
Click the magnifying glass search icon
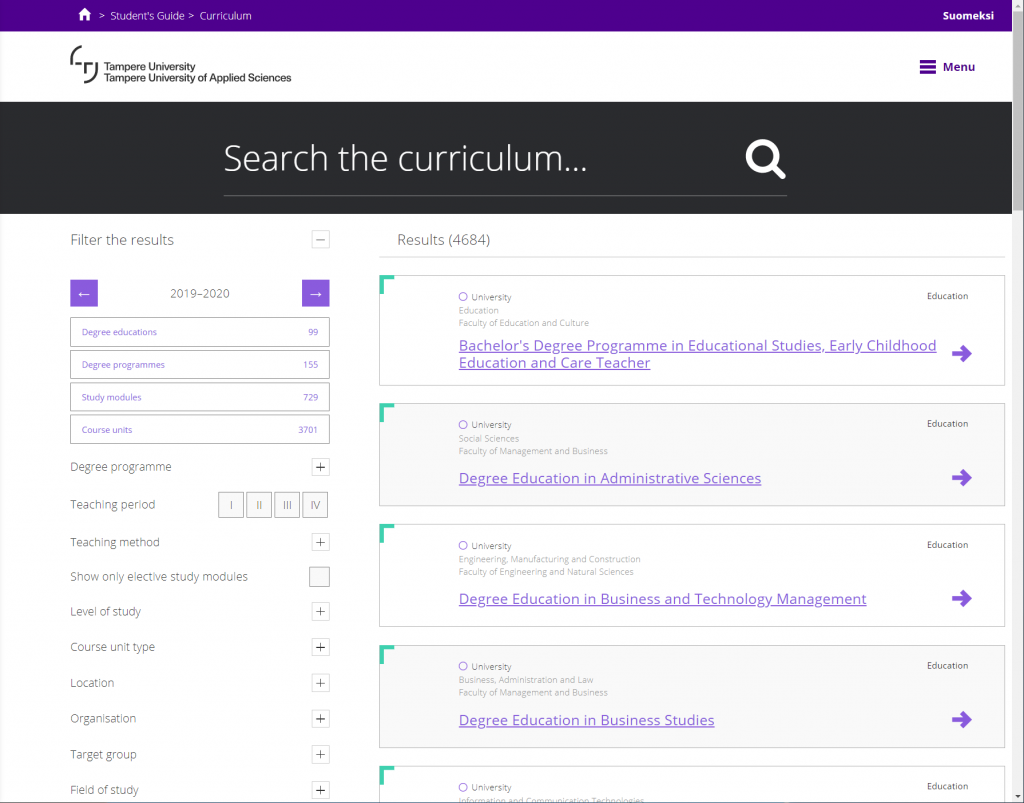point(765,159)
